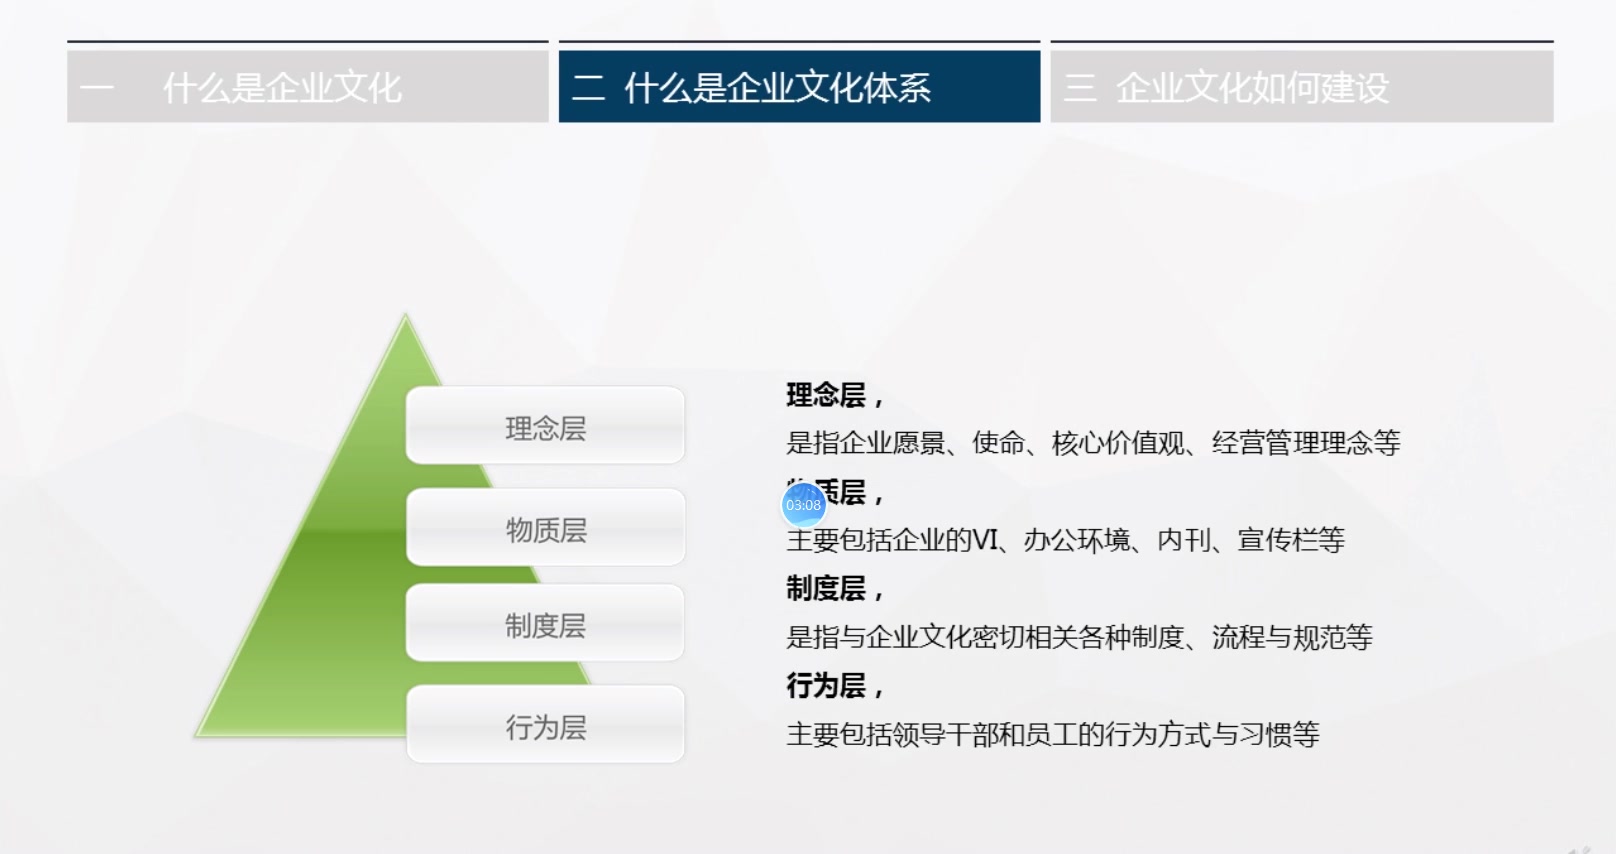
Task: Click the blue 03:08 timer bubble
Action: [x=803, y=505]
